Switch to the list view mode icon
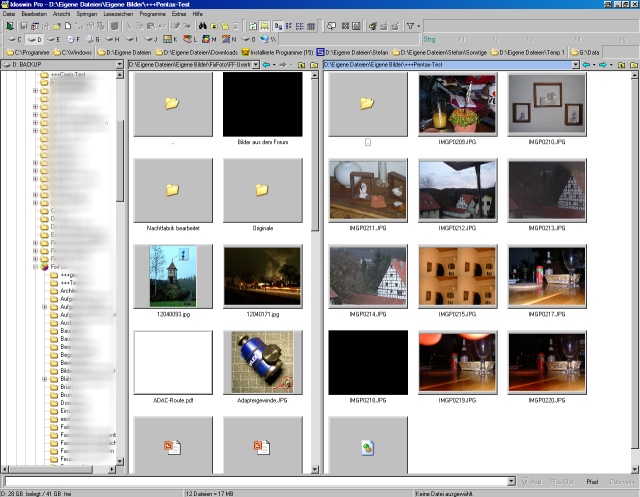This screenshot has width=640, height=497. (x=289, y=26)
